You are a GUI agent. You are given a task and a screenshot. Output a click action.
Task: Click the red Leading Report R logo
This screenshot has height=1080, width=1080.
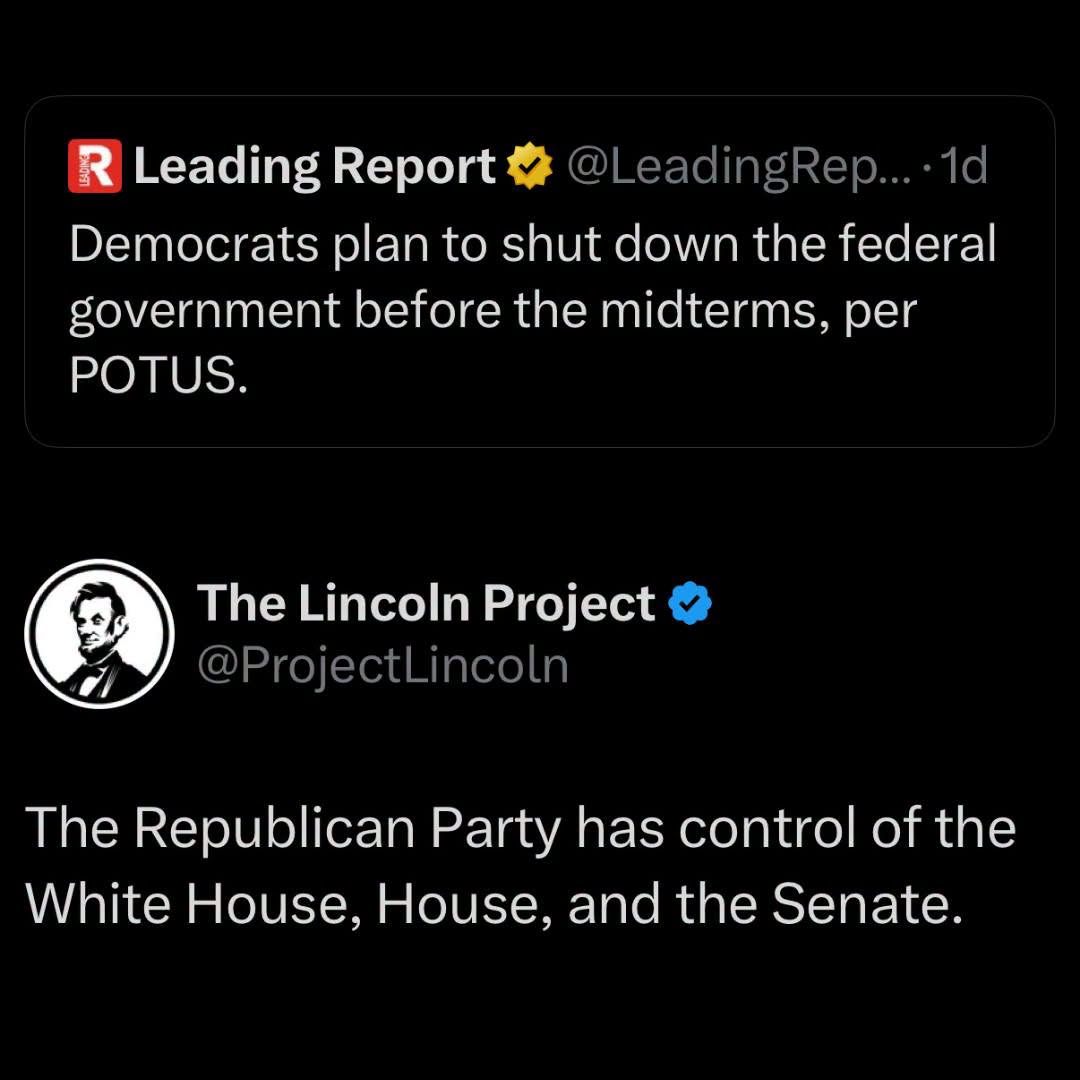click(x=95, y=165)
